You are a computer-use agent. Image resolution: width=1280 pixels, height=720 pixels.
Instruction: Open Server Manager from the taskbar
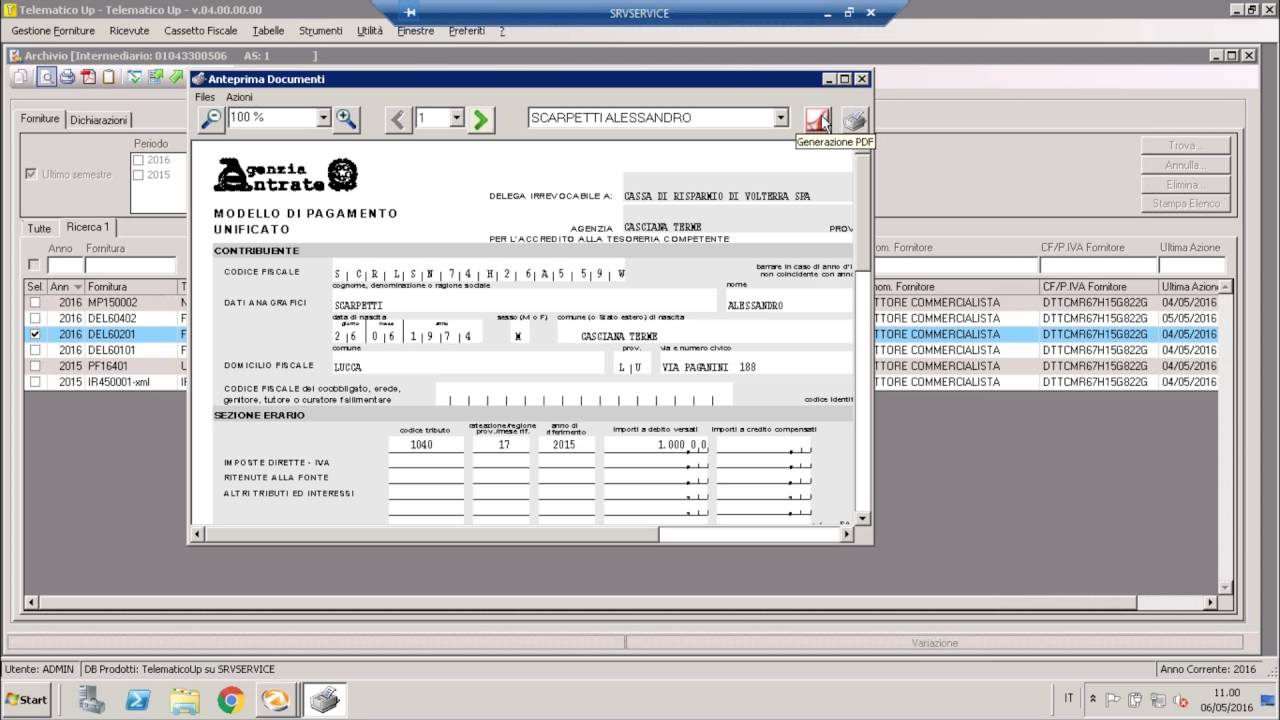(93, 699)
